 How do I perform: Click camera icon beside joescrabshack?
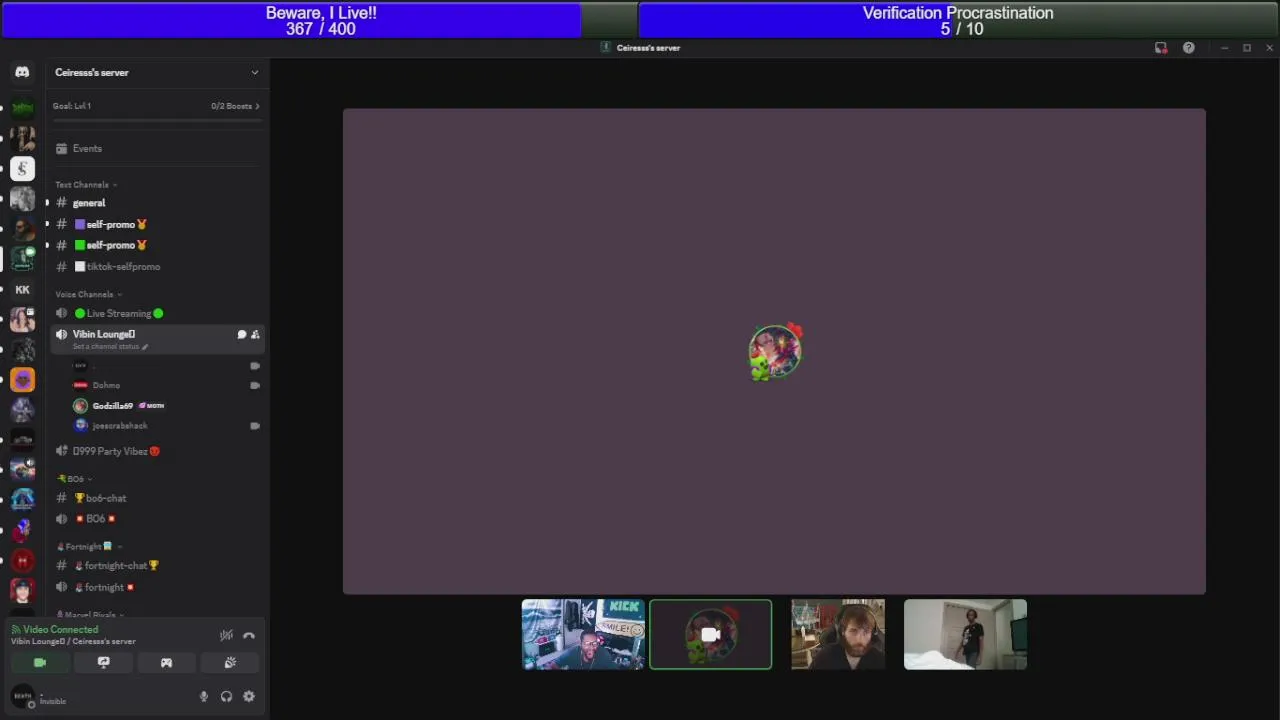click(x=255, y=426)
